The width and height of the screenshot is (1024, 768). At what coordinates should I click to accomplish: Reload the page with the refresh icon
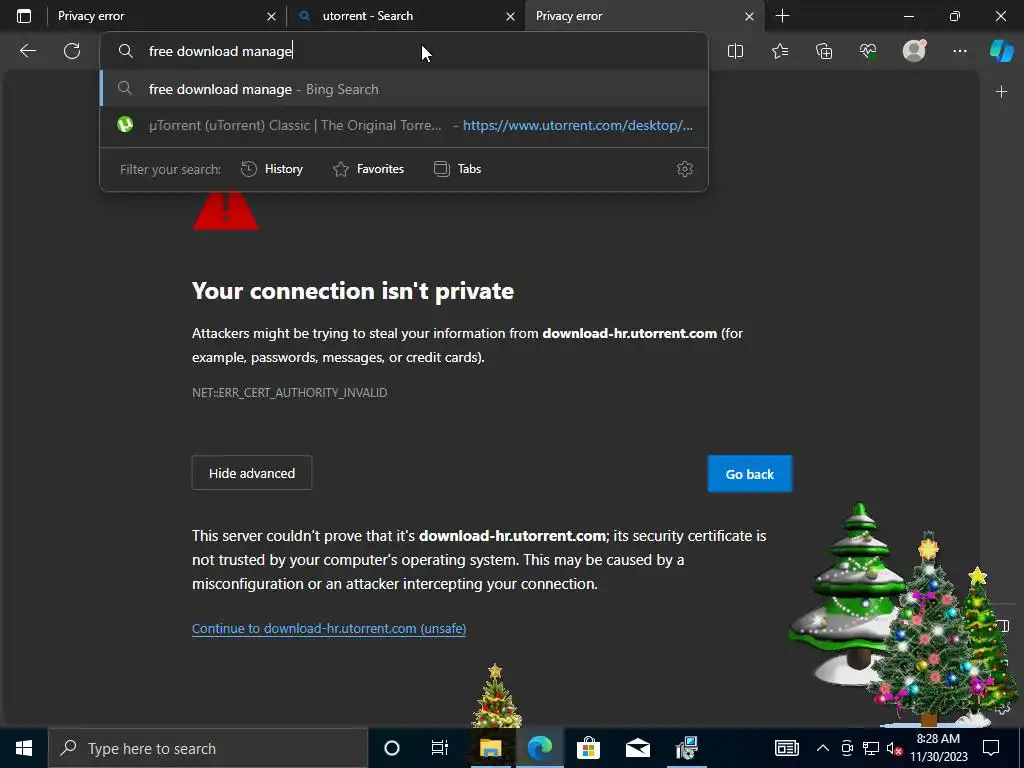click(x=72, y=51)
